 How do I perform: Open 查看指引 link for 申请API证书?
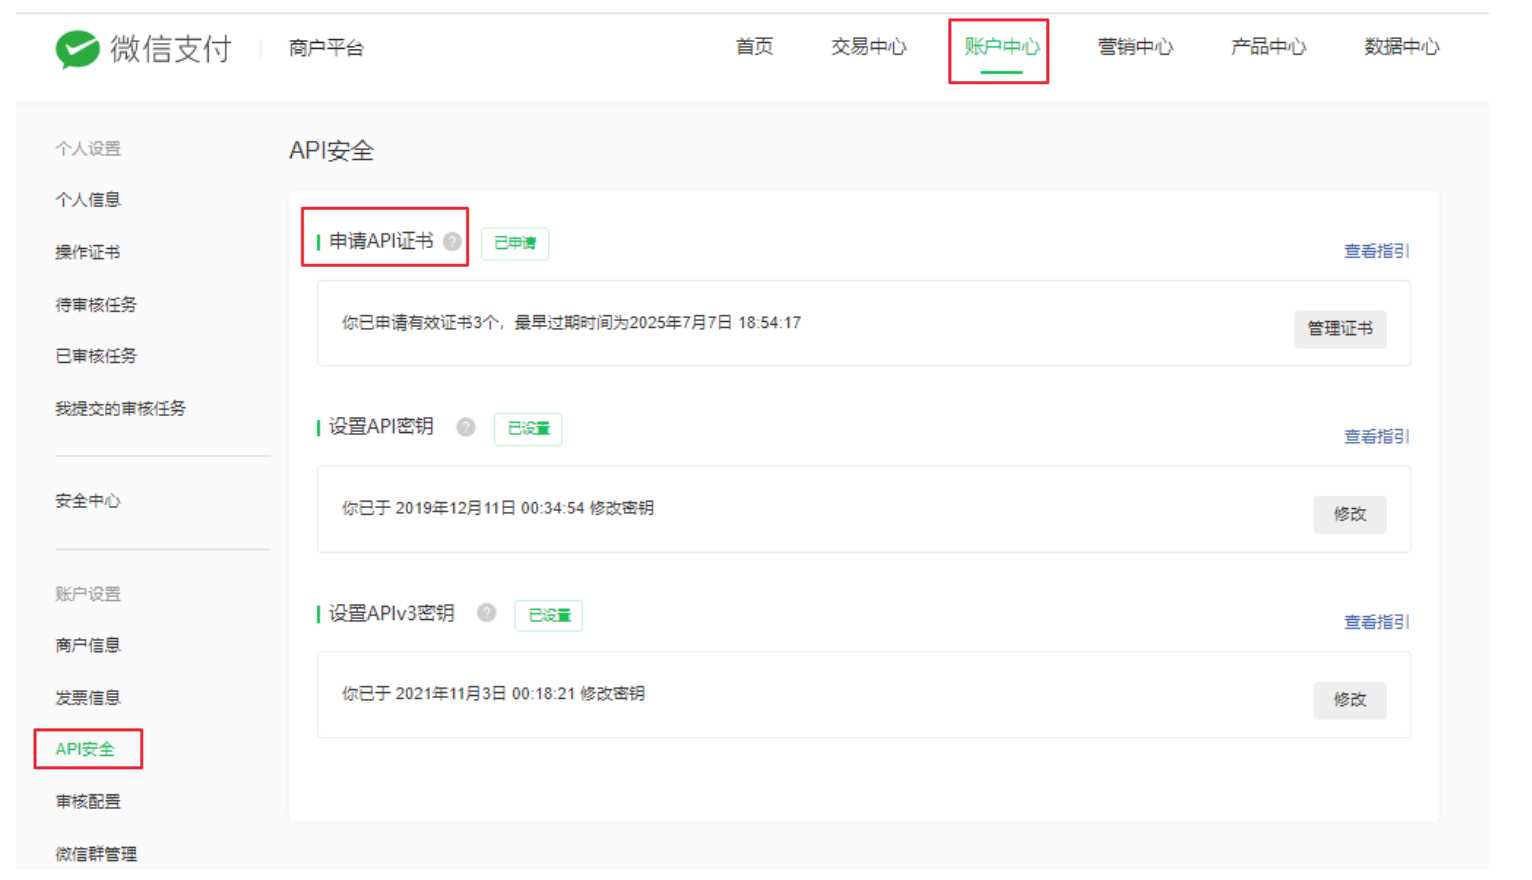click(x=1376, y=251)
